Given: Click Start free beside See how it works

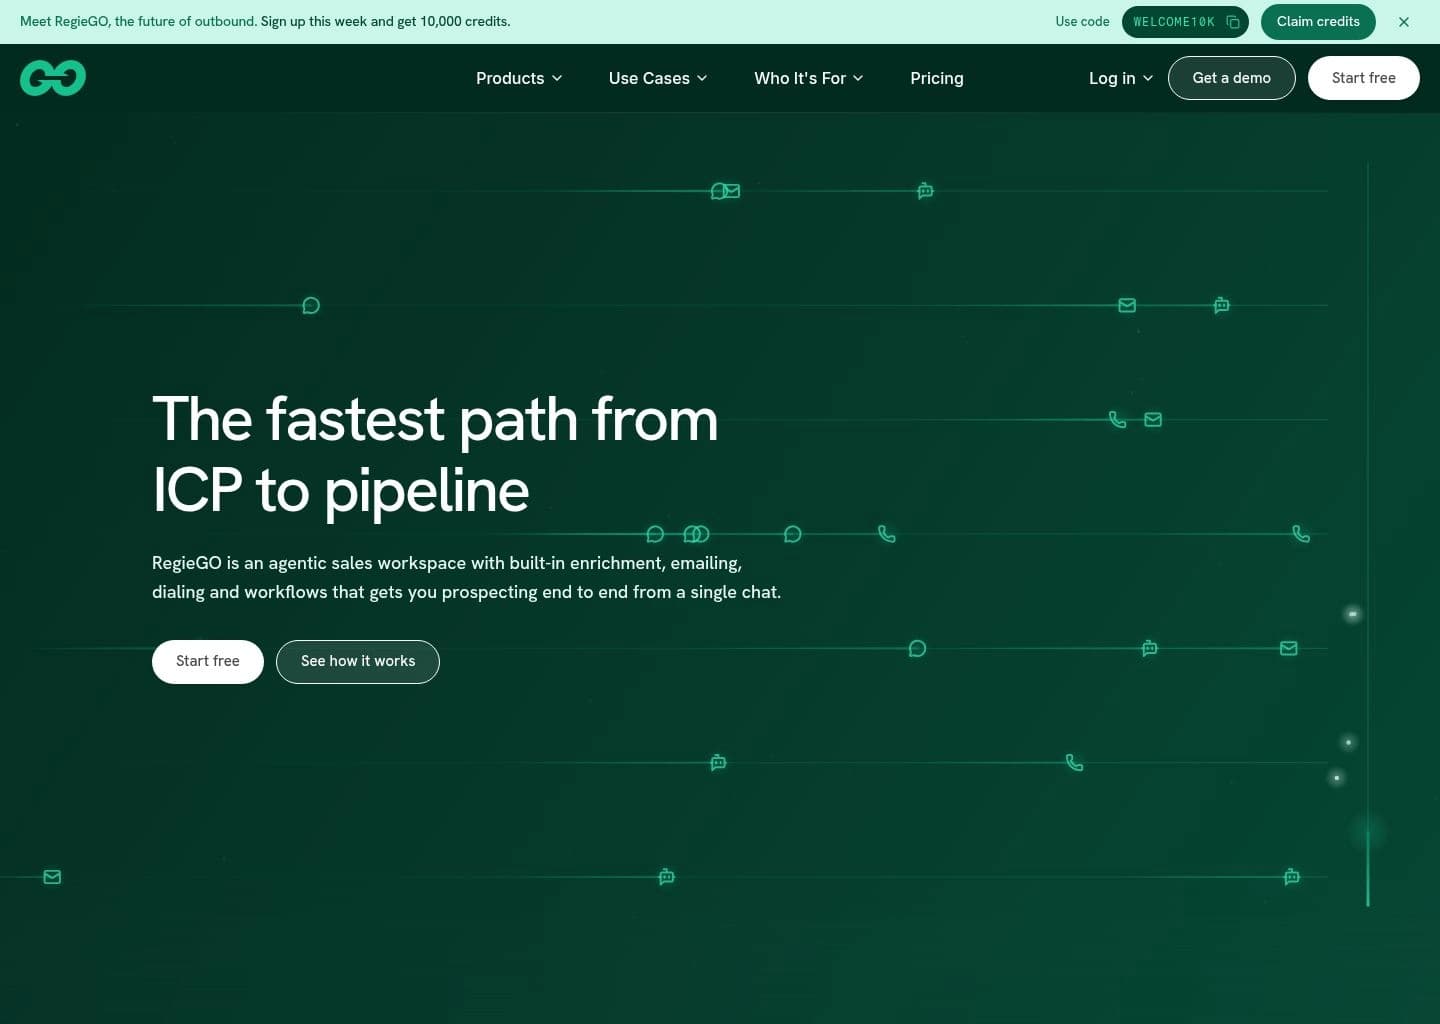Looking at the screenshot, I should [208, 662].
